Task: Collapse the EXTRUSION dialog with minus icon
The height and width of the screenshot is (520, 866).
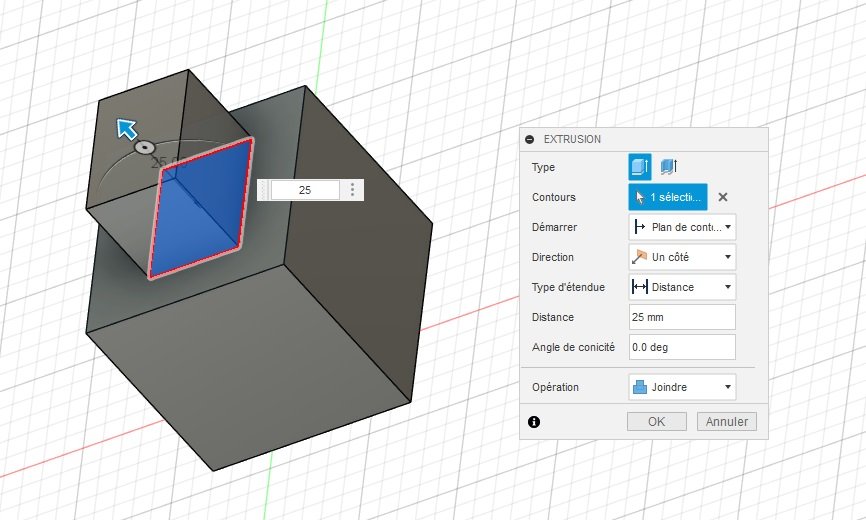Action: [x=530, y=140]
